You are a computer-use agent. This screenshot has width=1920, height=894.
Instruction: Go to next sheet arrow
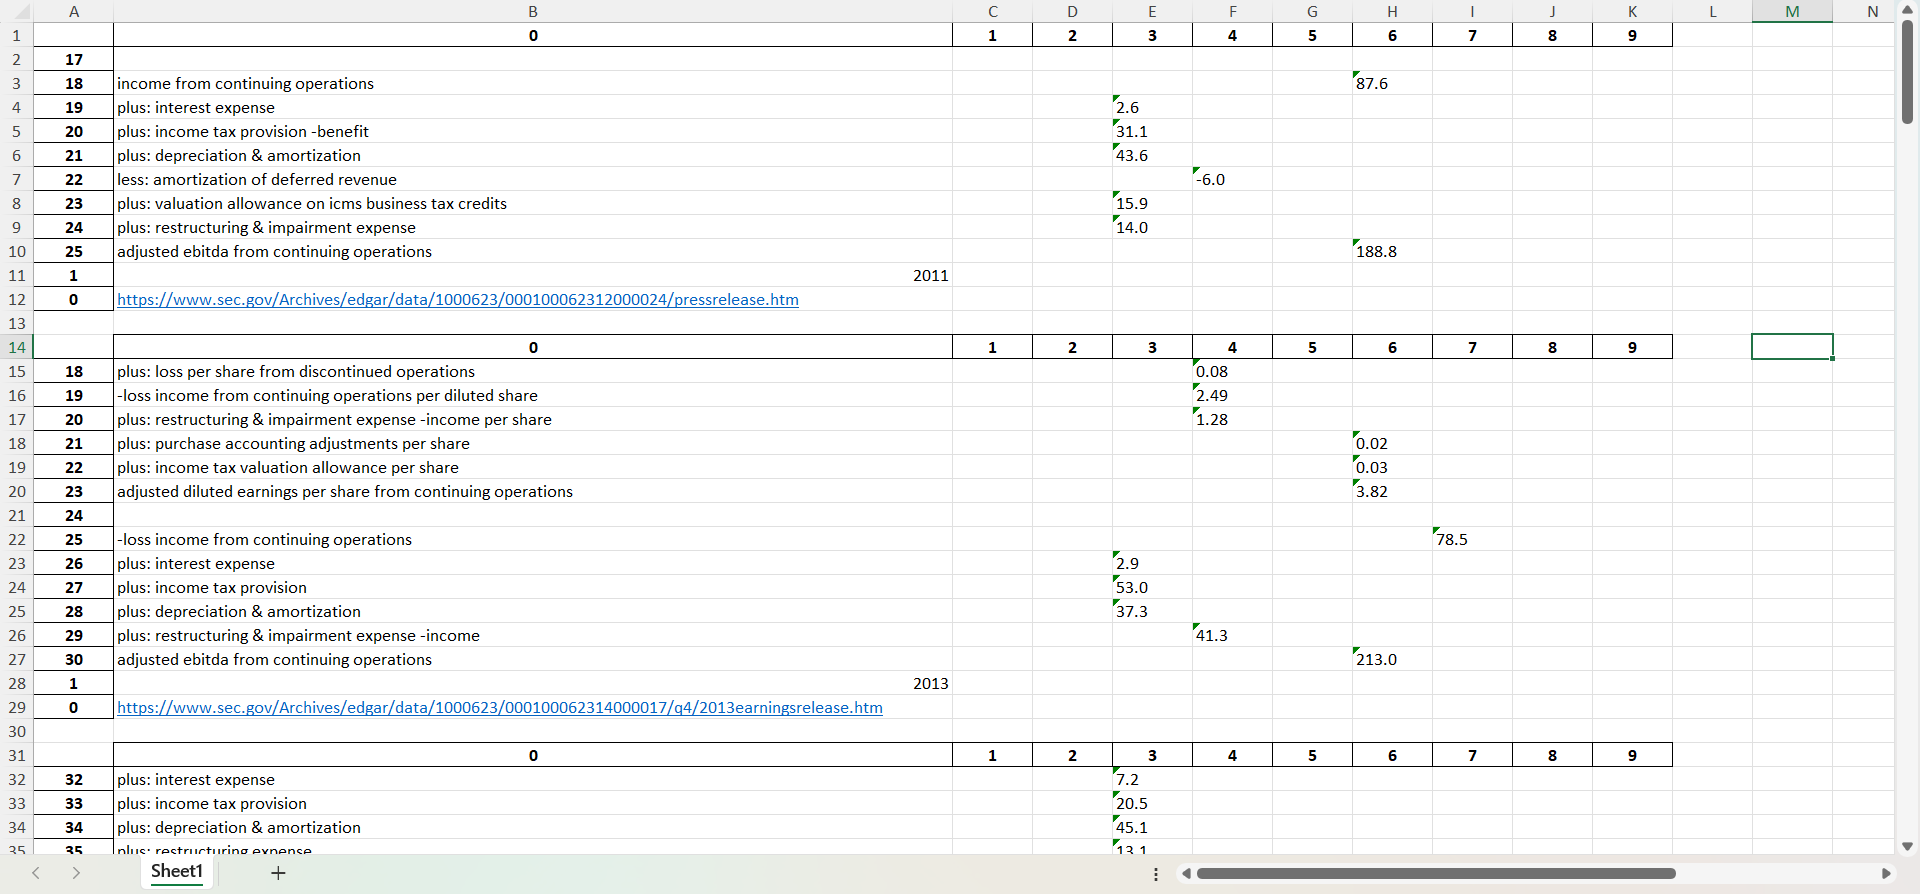tap(76, 873)
